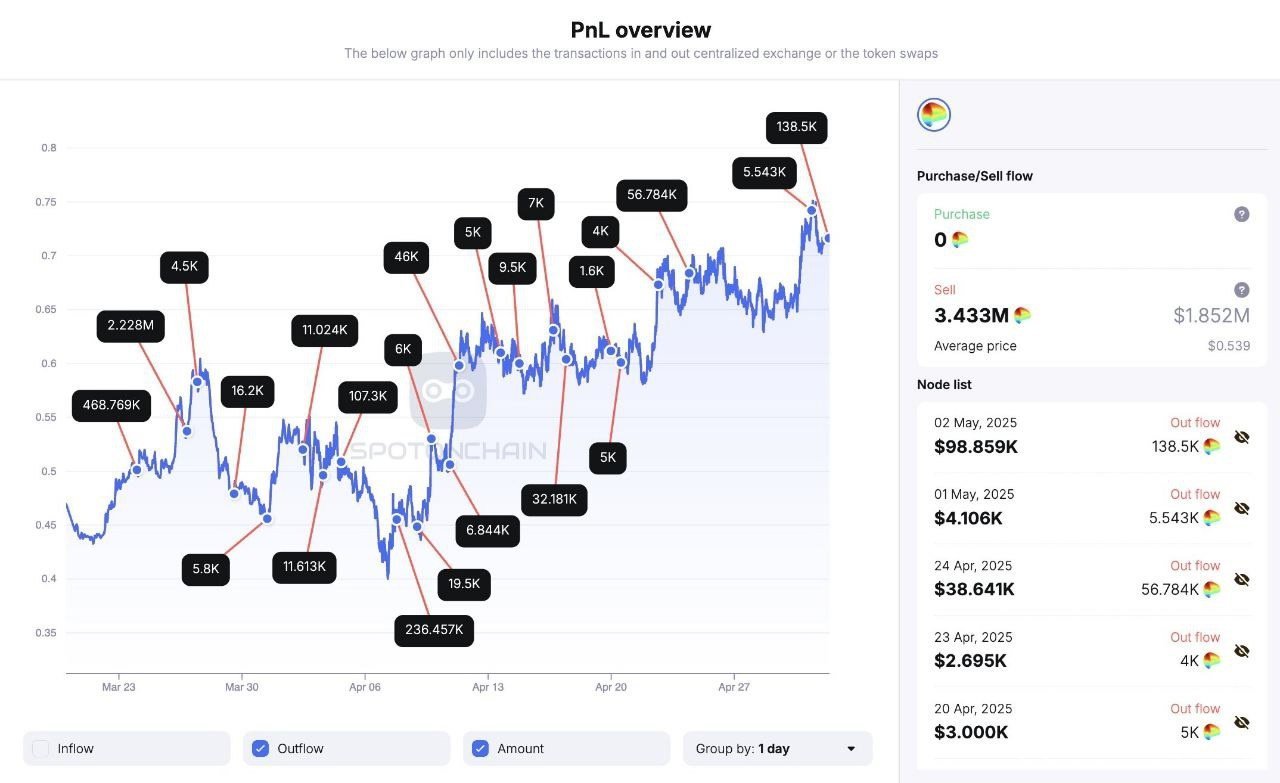Image resolution: width=1280 pixels, height=783 pixels.
Task: Click the token icon beside 138.5K outflow
Action: pyautogui.click(x=1211, y=446)
